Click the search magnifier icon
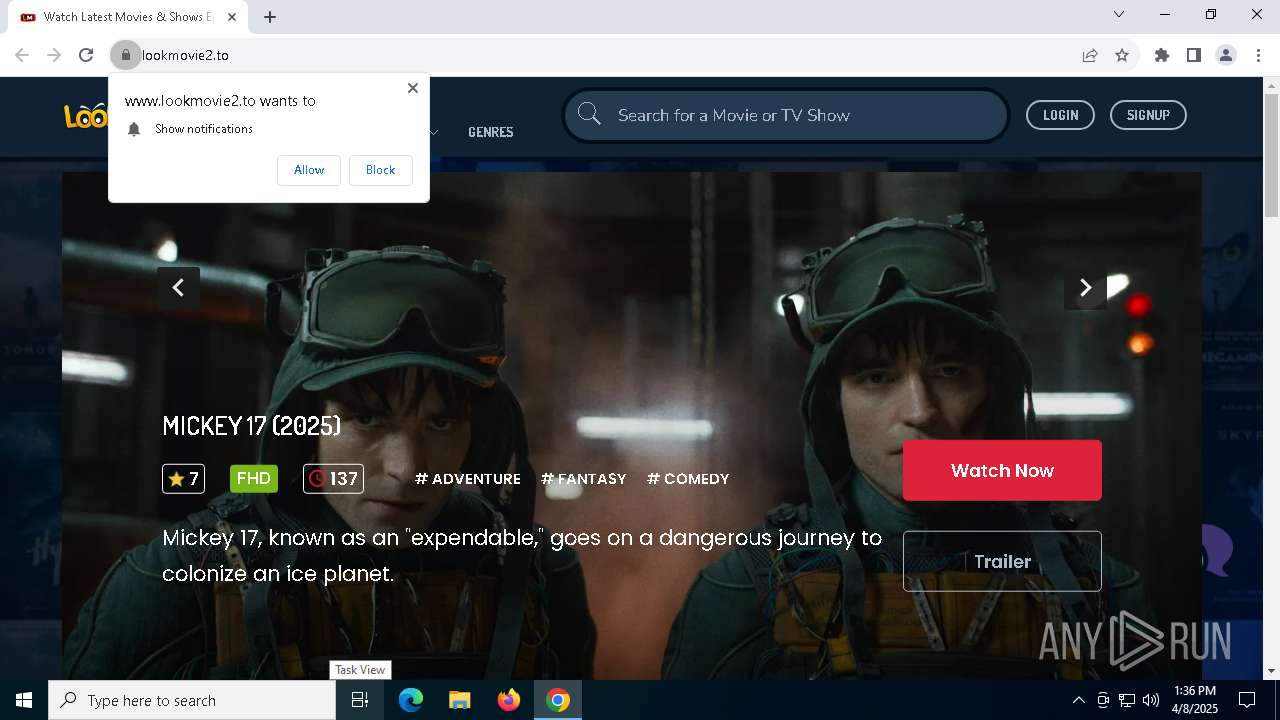Image resolution: width=1280 pixels, height=720 pixels. (589, 114)
